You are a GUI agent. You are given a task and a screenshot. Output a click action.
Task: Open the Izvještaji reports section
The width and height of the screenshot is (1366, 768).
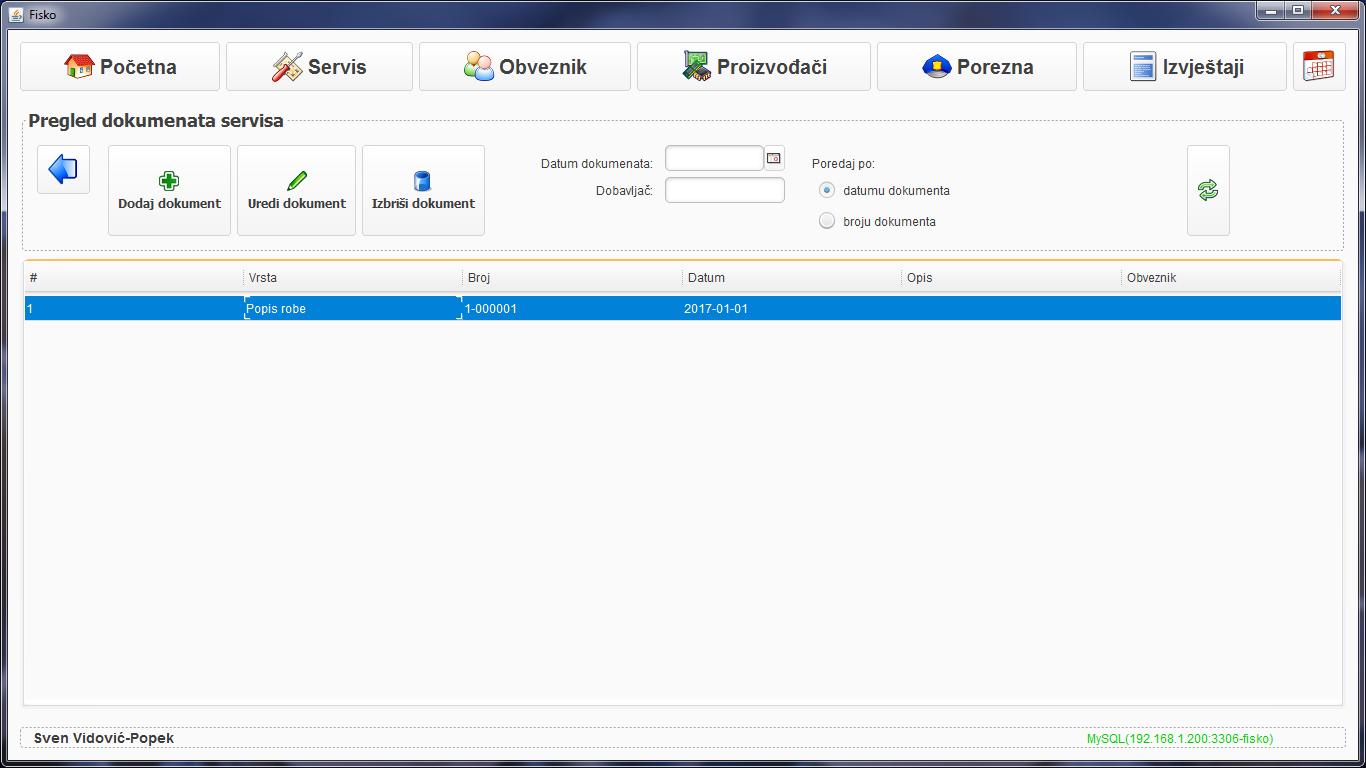point(1185,67)
